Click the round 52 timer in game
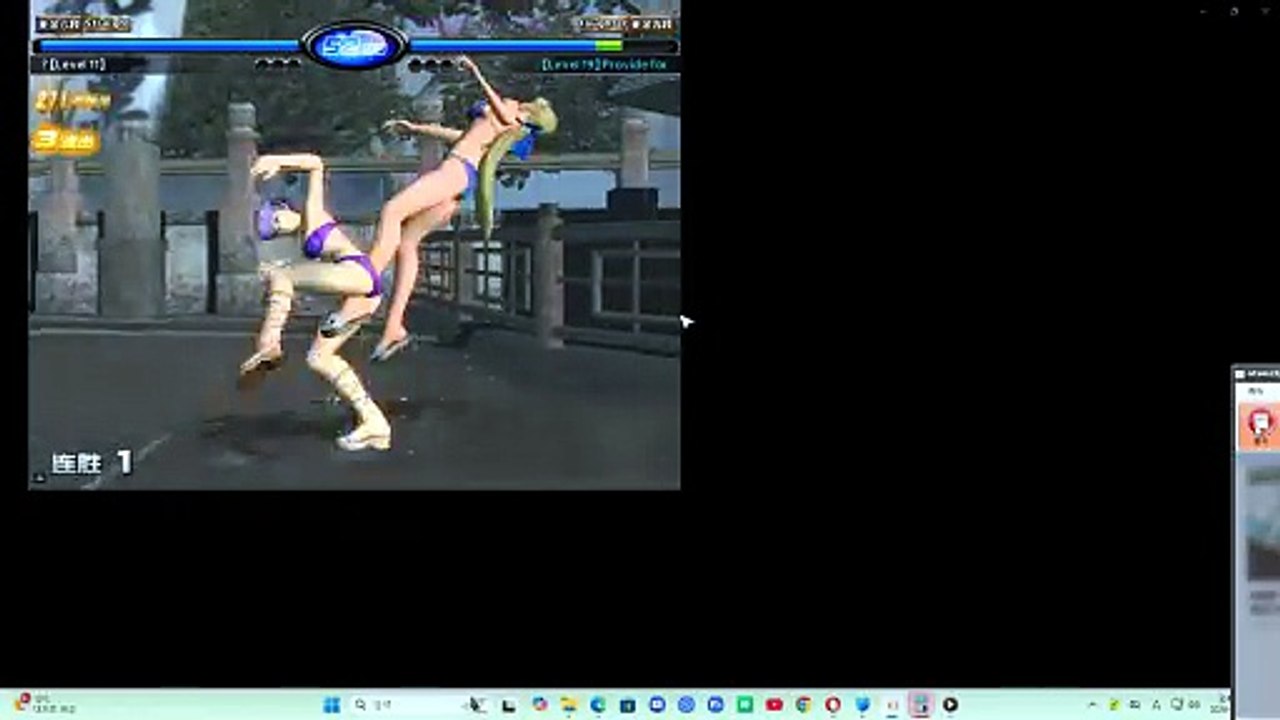 click(355, 45)
